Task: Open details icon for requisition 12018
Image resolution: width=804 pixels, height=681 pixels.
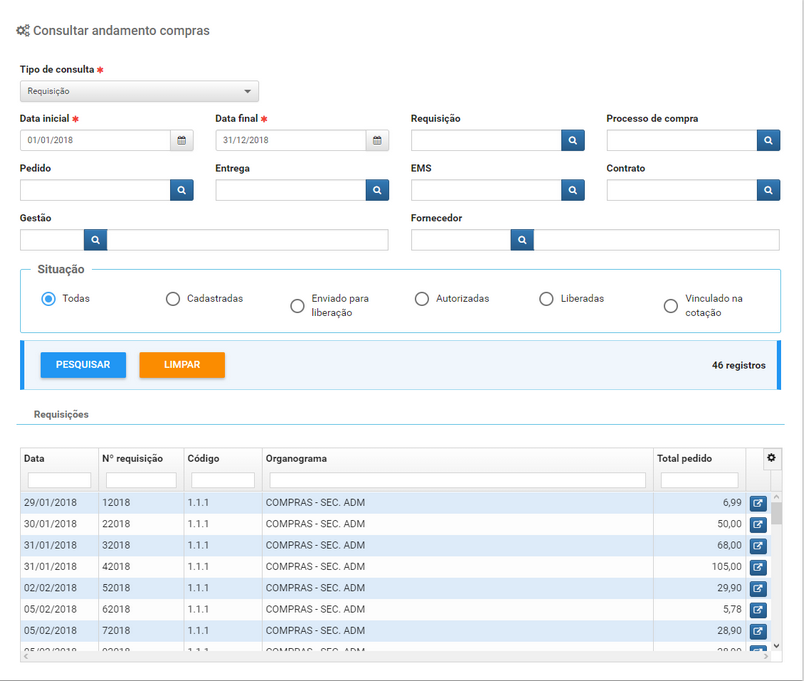Action: point(758,503)
